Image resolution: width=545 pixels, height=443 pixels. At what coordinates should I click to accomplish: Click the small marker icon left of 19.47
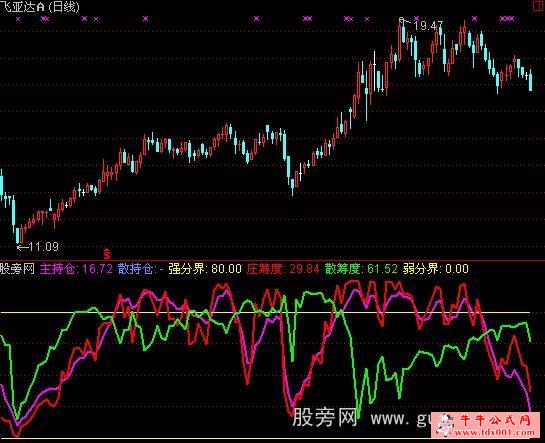point(402,20)
